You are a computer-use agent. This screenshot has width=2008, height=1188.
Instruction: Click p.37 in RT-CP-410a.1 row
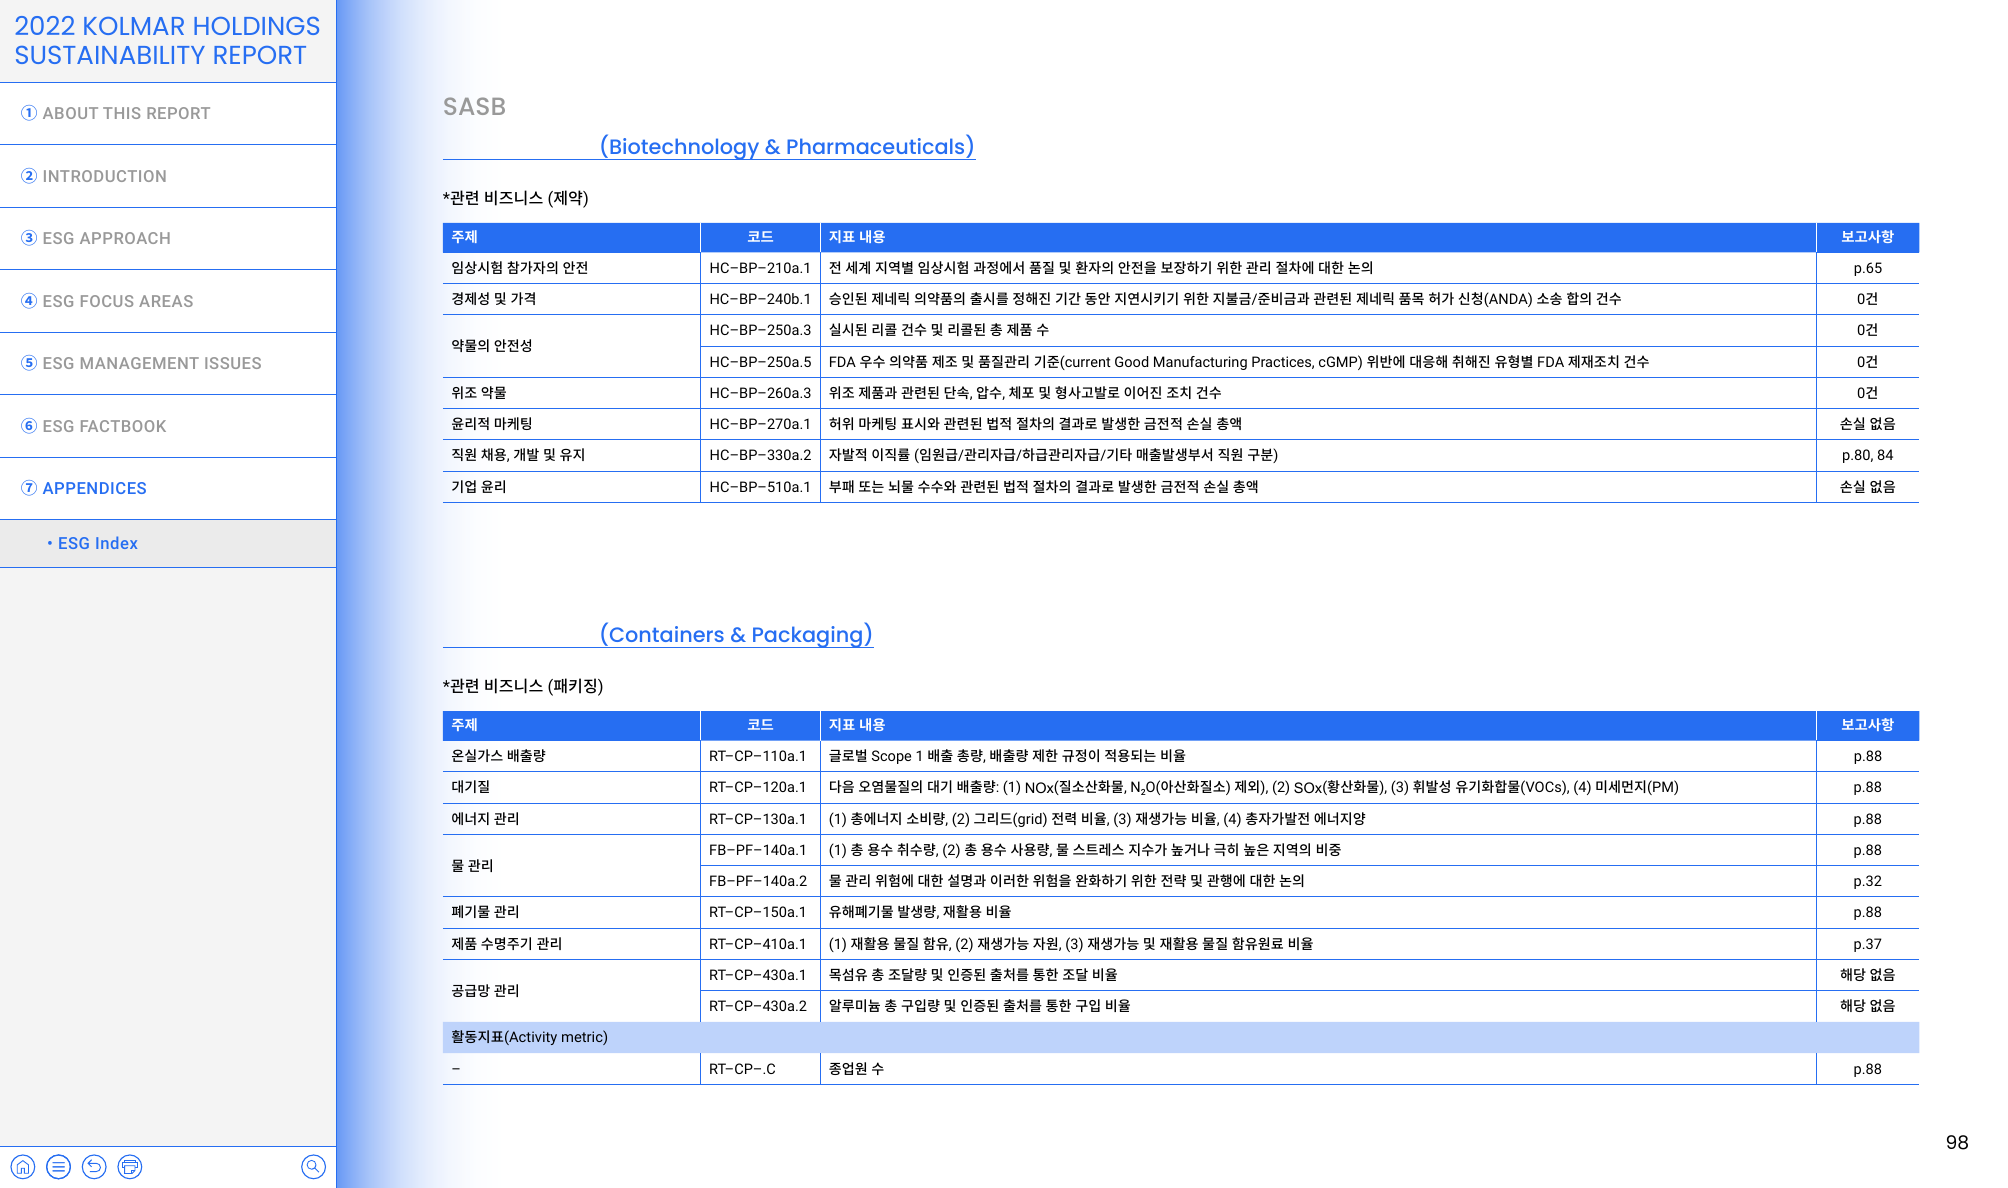click(x=1867, y=944)
